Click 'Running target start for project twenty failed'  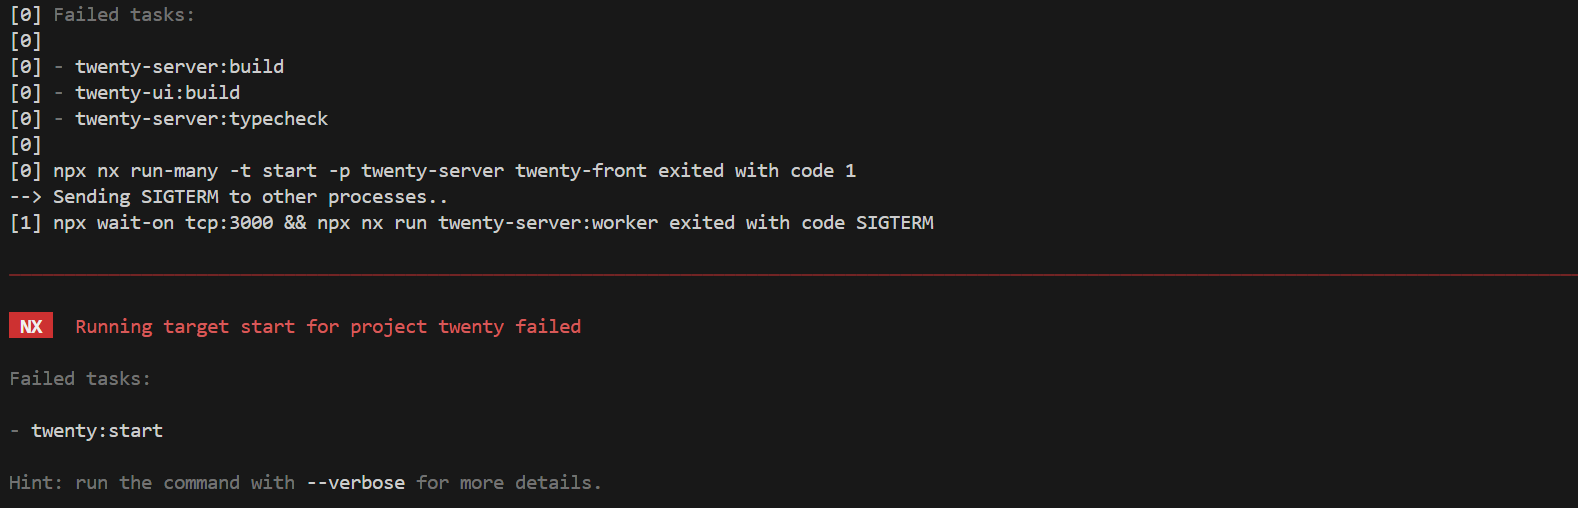click(328, 327)
